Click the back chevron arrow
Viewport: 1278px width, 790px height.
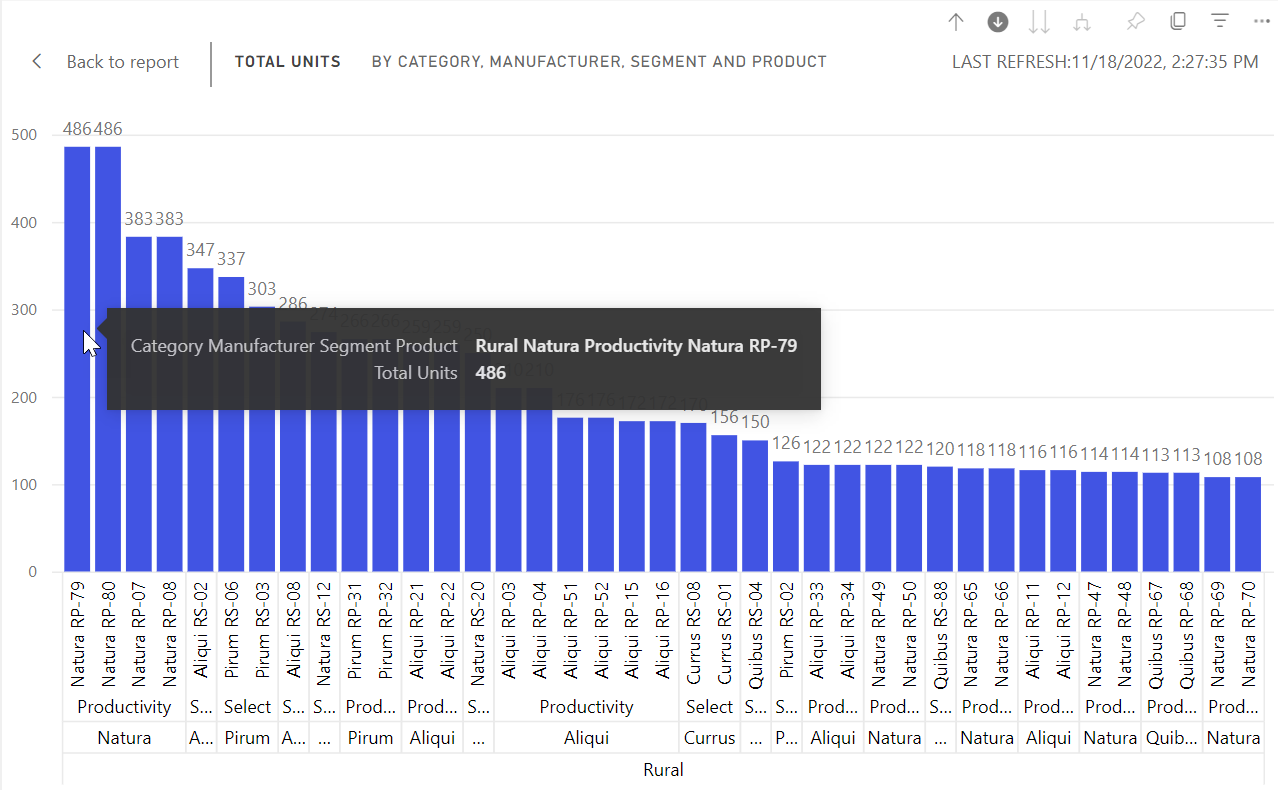pos(36,61)
